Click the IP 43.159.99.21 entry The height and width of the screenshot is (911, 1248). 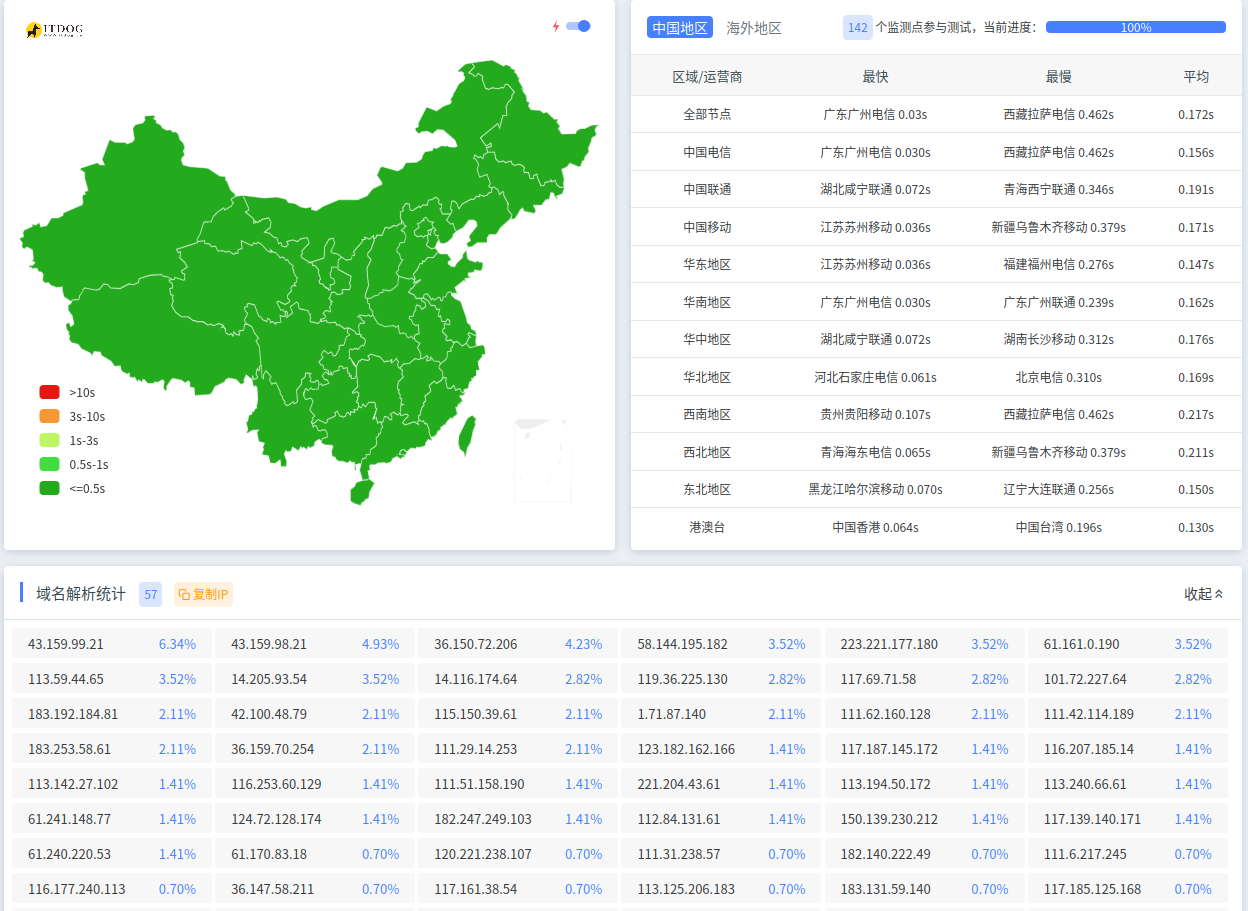click(x=66, y=644)
